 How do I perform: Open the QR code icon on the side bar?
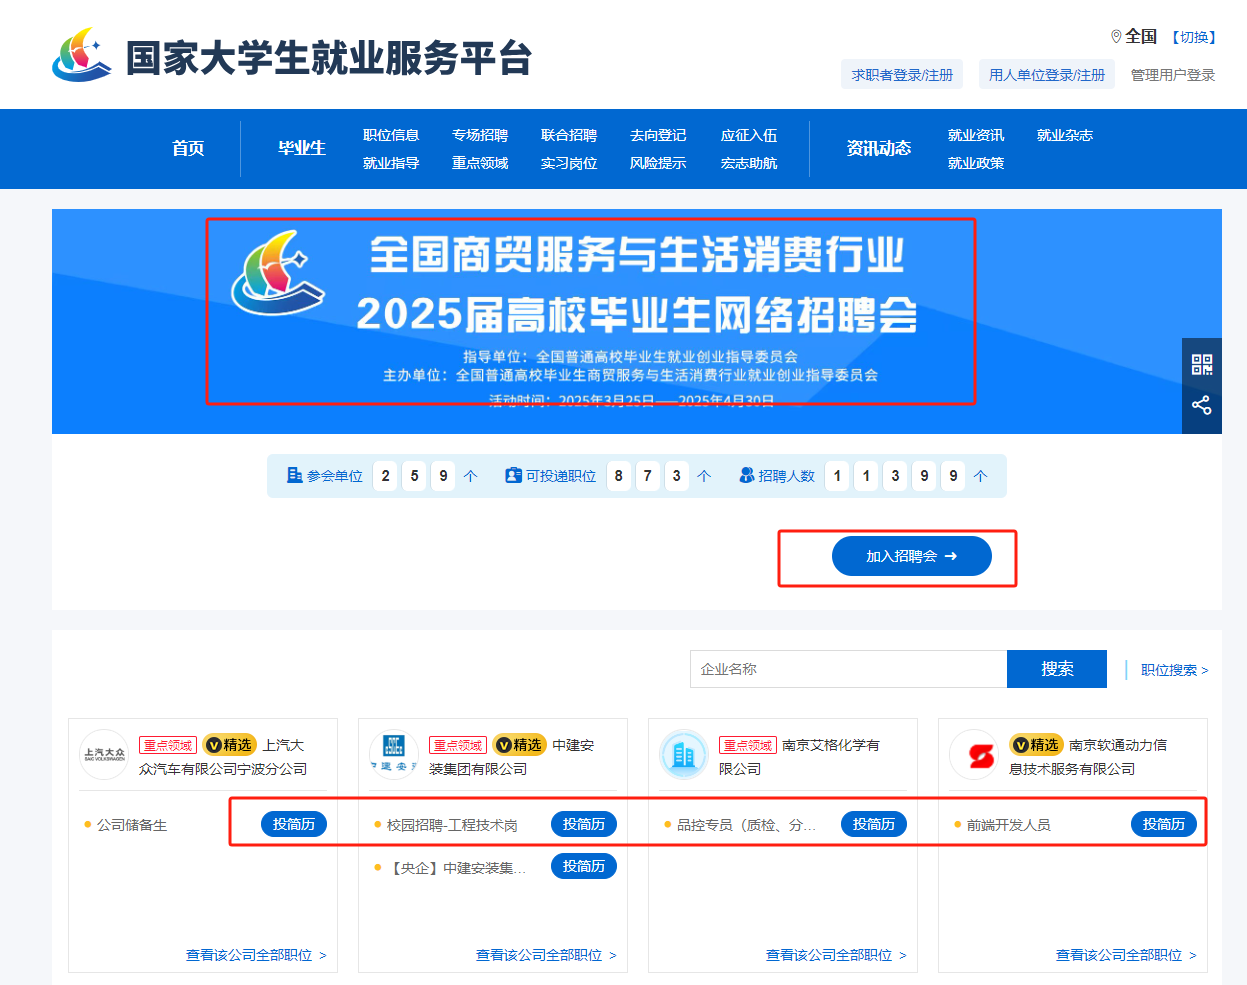click(x=1202, y=365)
